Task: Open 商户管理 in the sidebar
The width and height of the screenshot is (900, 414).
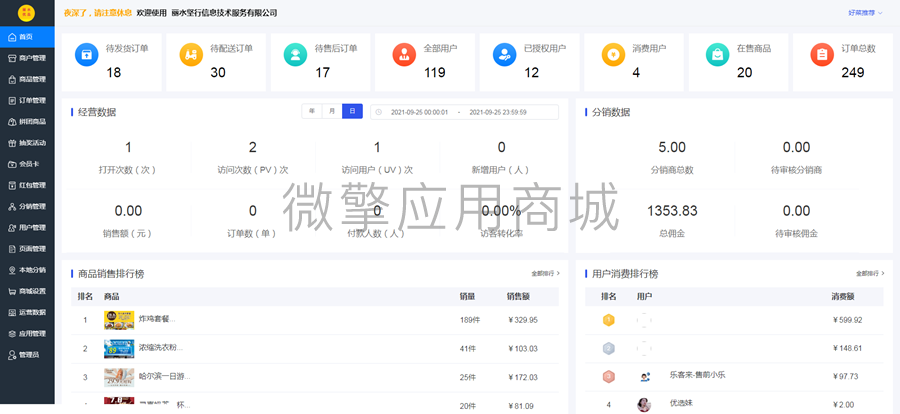Action: [x=27, y=58]
